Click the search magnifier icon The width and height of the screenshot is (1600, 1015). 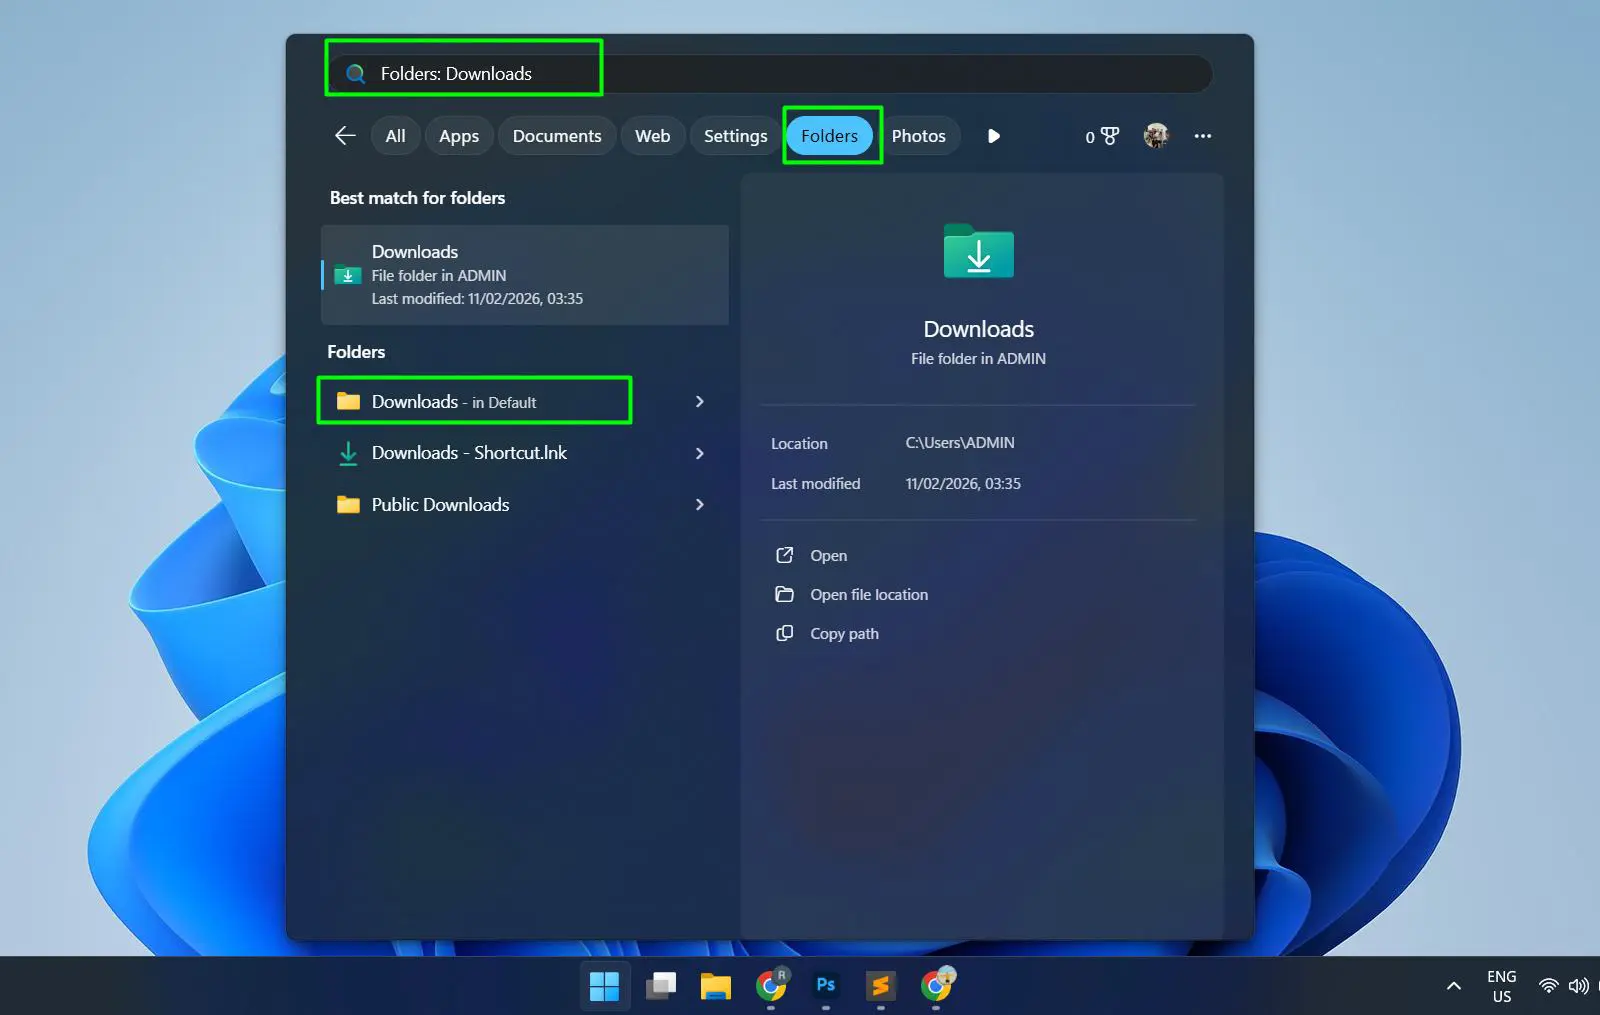coord(356,73)
